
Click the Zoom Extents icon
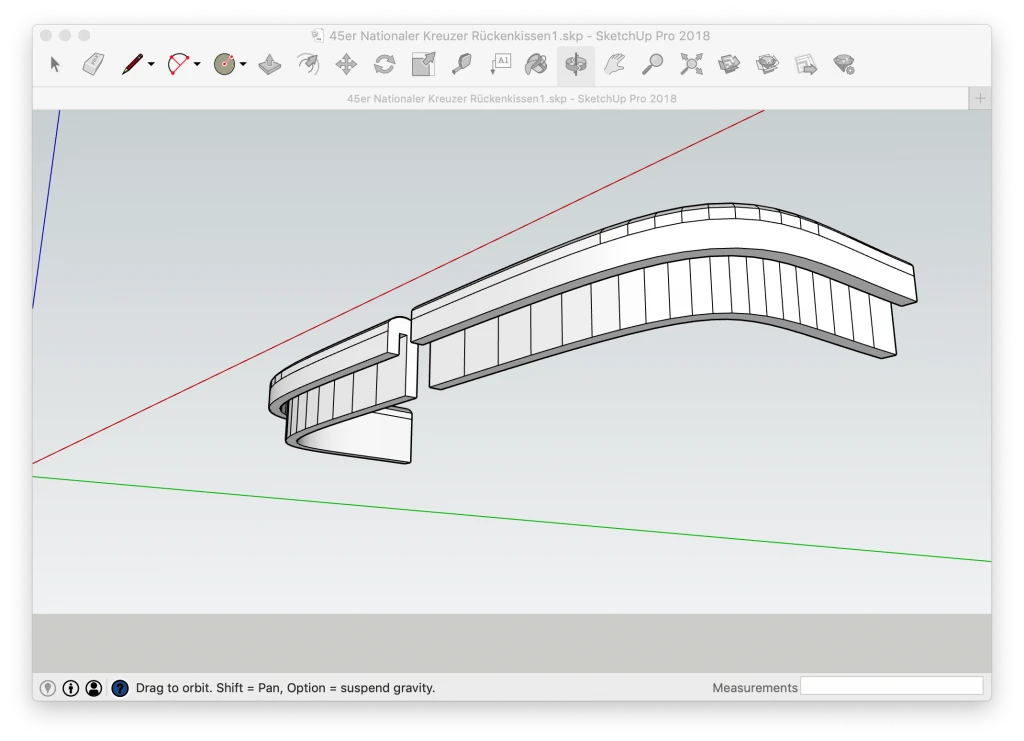tap(691, 65)
